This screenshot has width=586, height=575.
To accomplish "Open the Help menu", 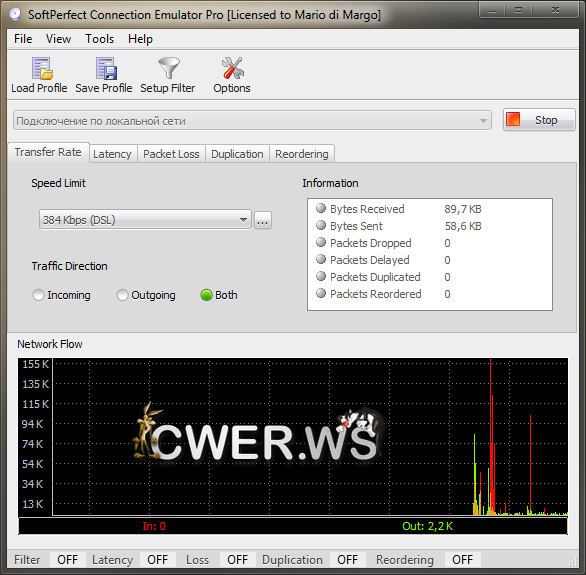I will pos(141,39).
